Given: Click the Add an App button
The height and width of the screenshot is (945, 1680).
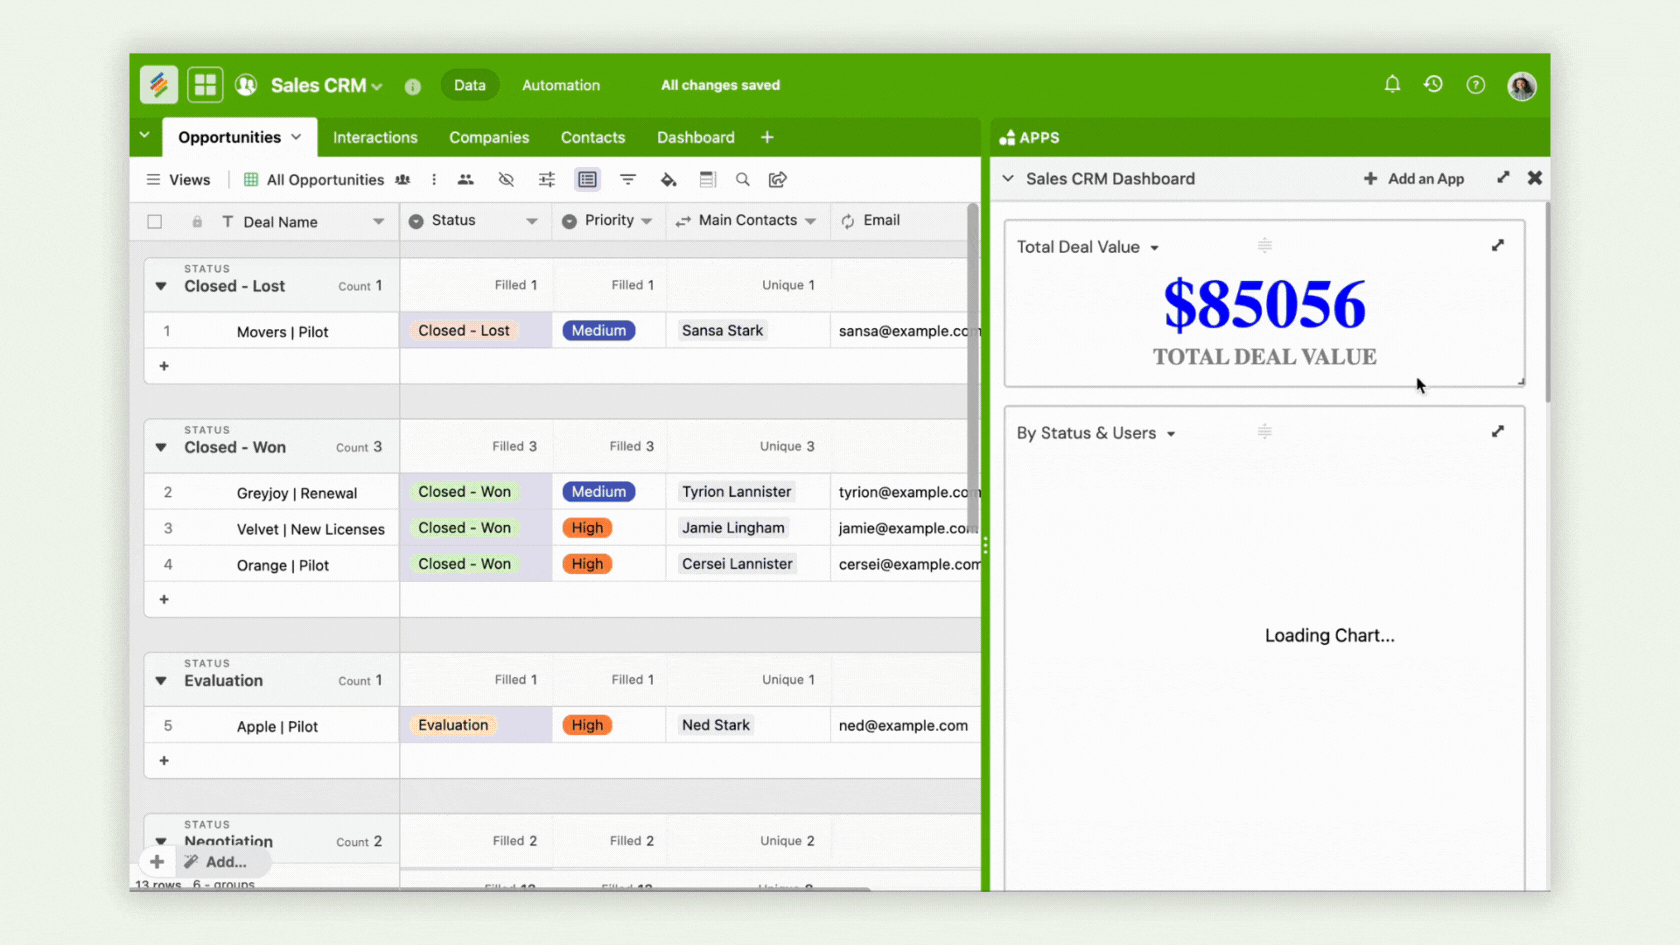Looking at the screenshot, I should [x=1414, y=179].
